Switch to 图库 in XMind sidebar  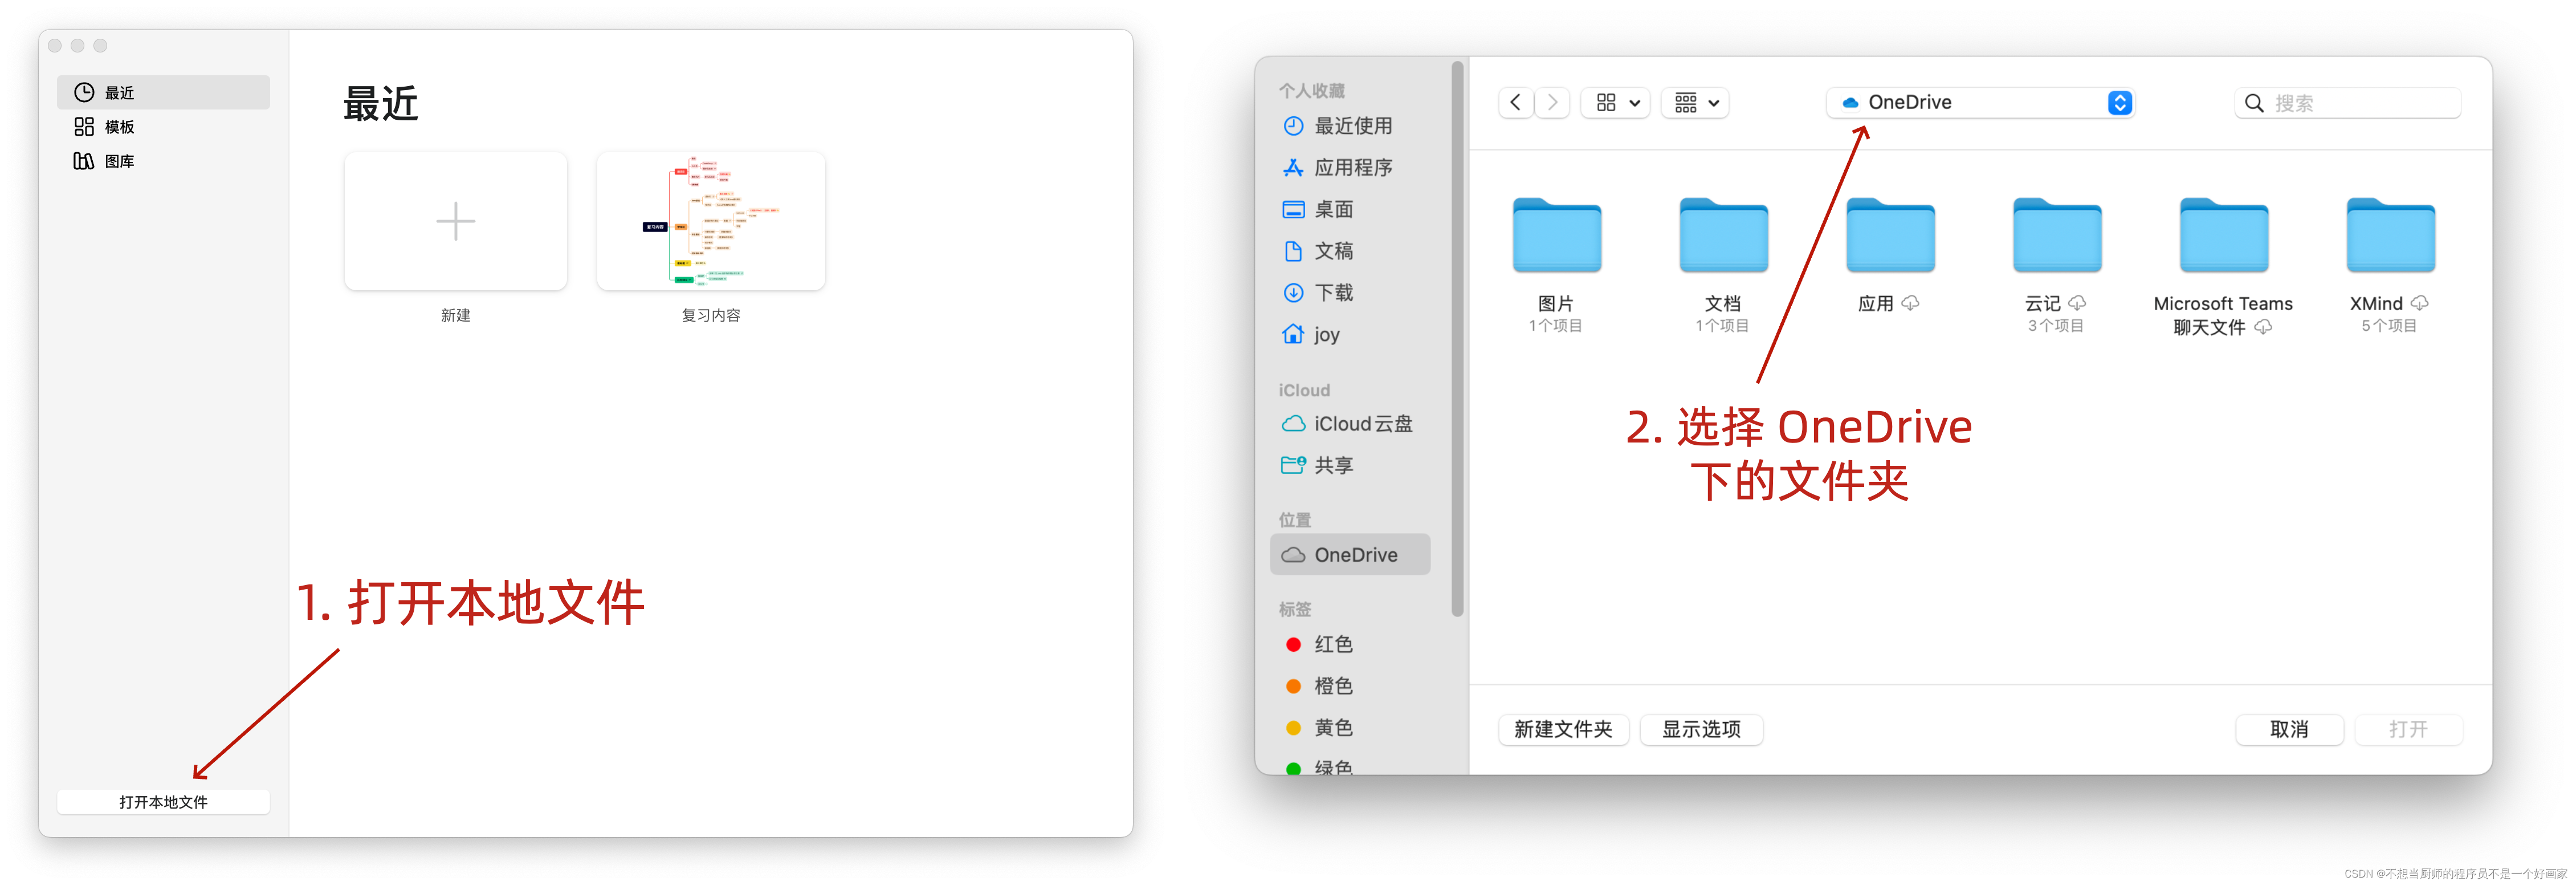119,161
